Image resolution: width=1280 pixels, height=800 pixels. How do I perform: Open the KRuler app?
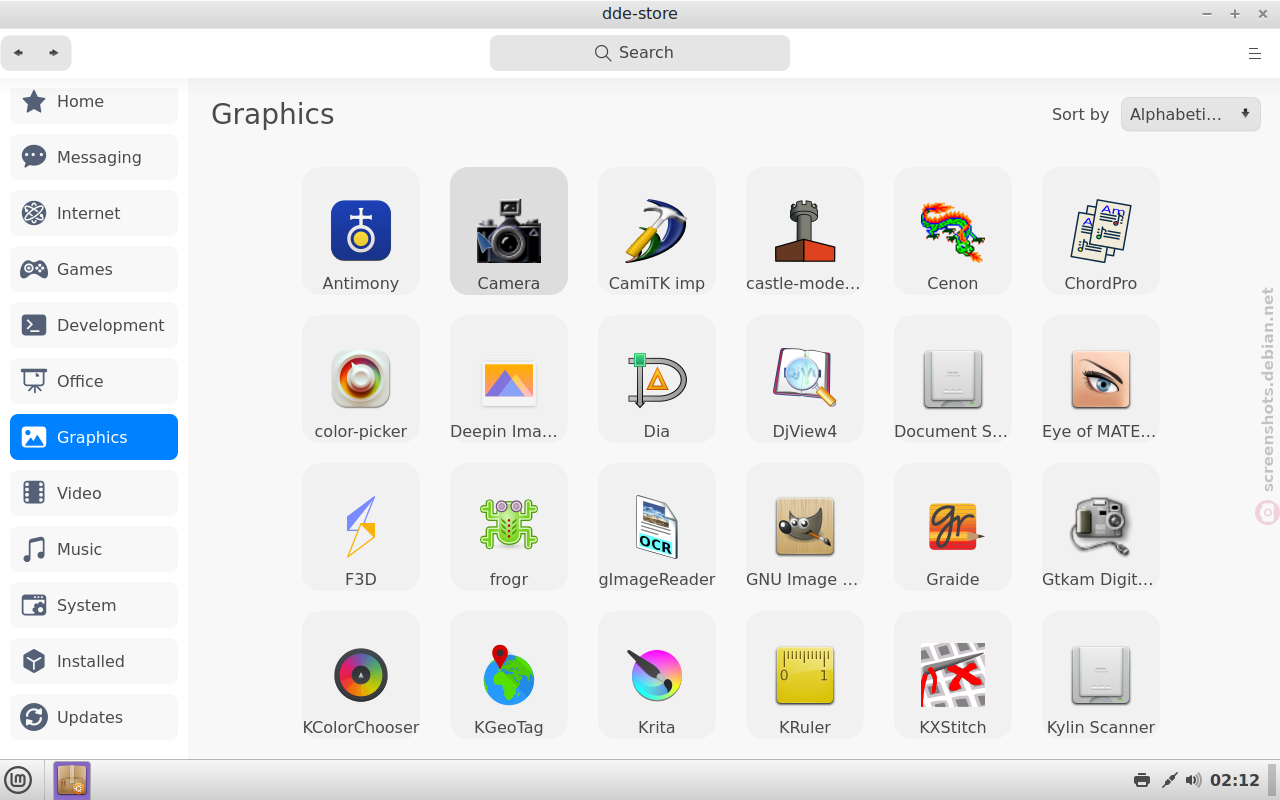pos(805,675)
